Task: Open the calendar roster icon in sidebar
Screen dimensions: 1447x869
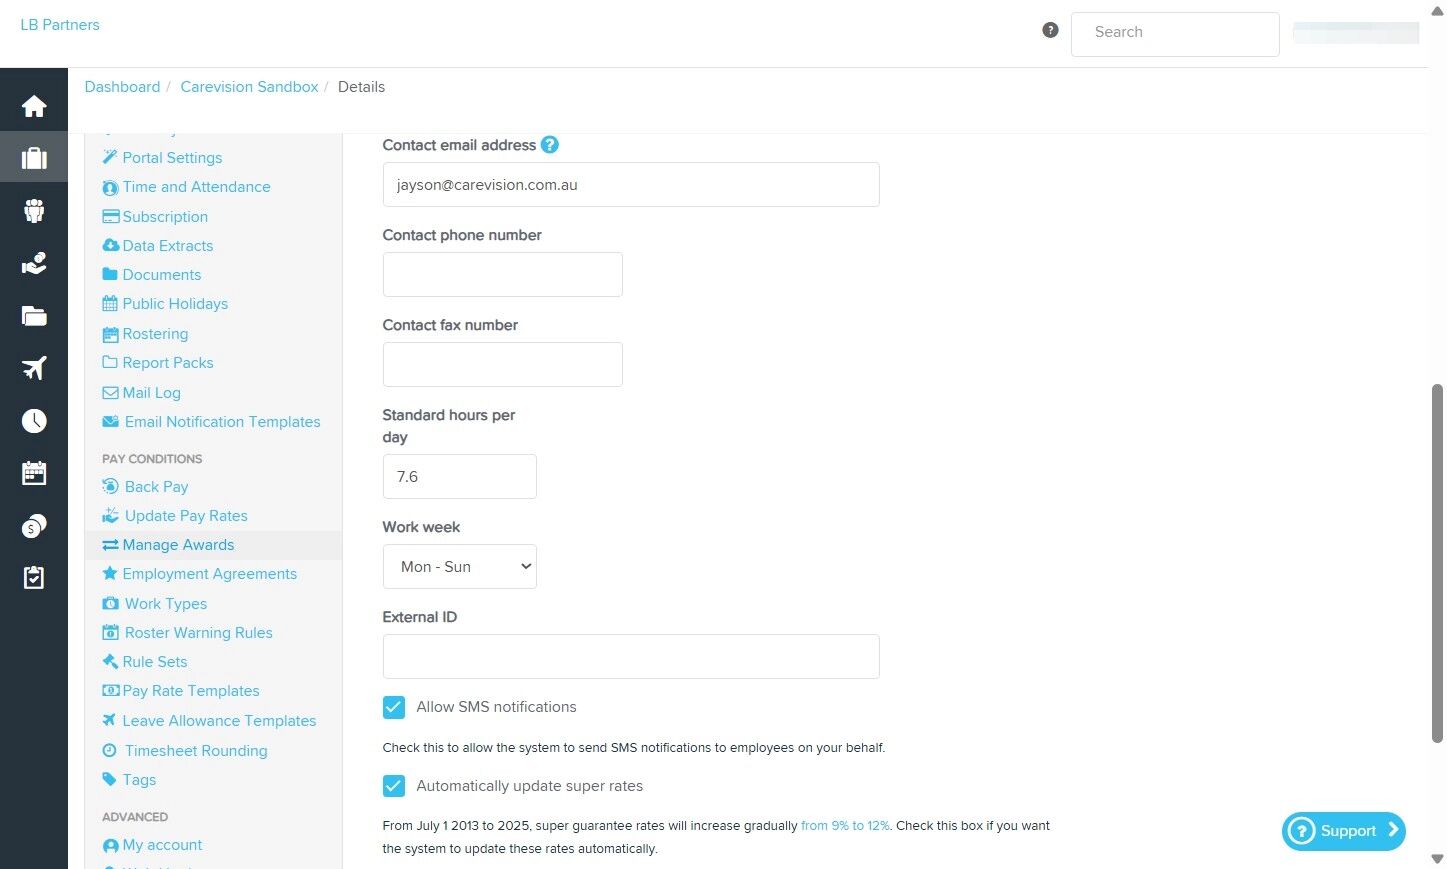Action: coord(34,473)
